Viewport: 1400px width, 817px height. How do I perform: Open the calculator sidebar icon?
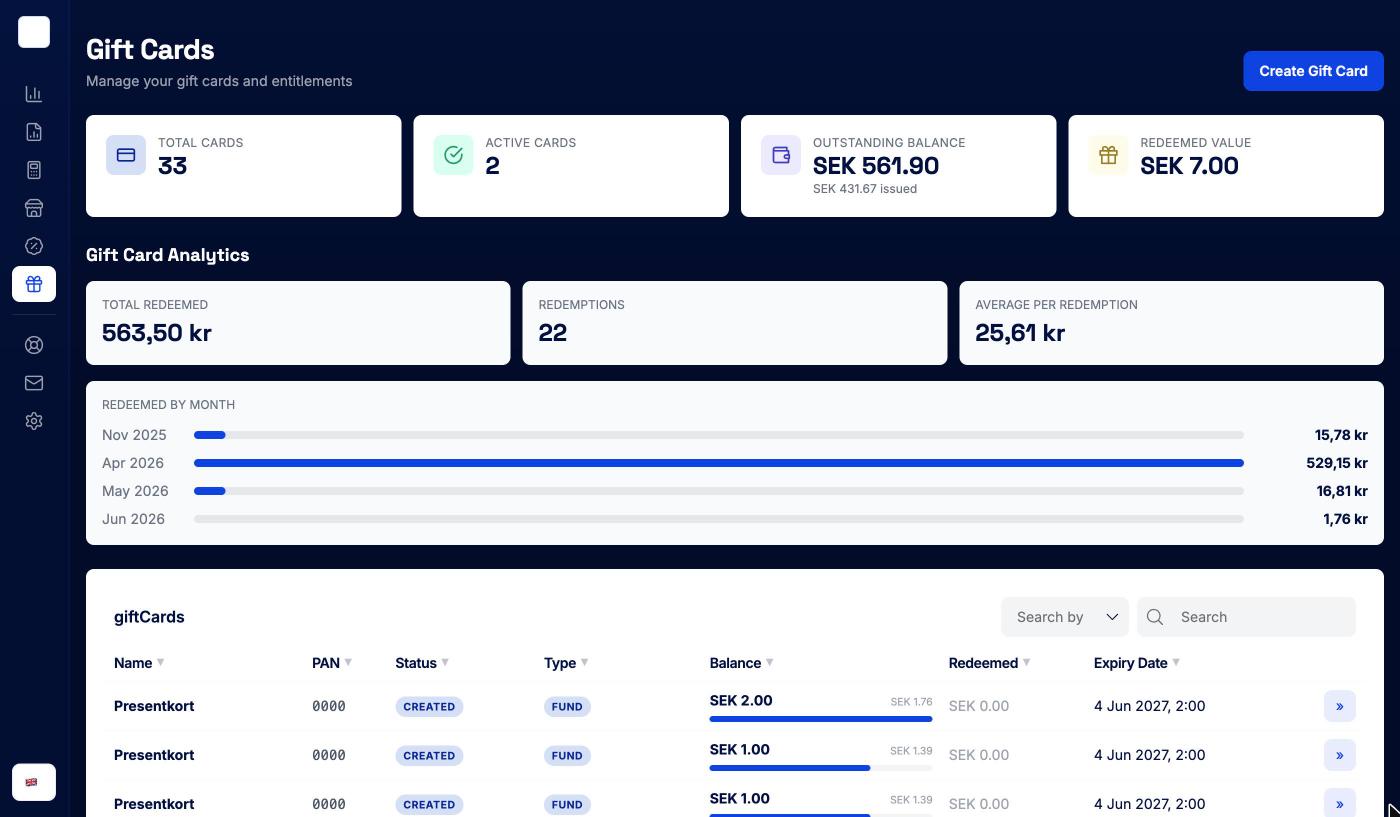tap(34, 170)
